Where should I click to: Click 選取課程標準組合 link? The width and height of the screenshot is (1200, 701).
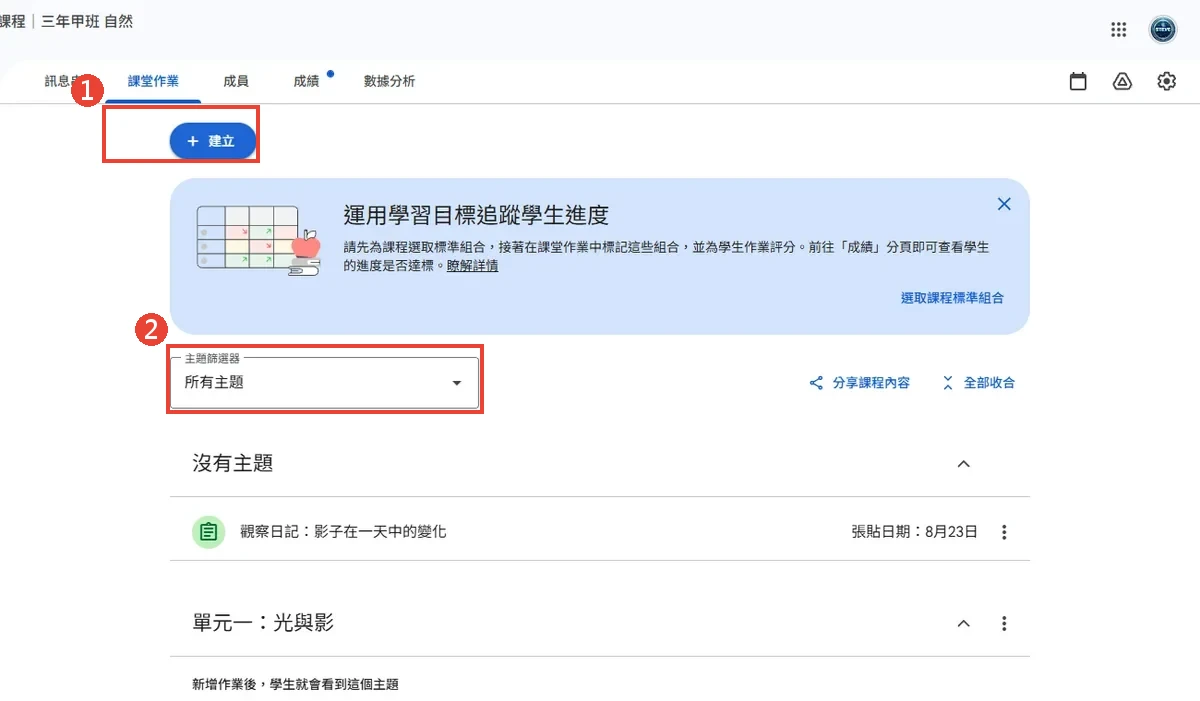pos(952,298)
